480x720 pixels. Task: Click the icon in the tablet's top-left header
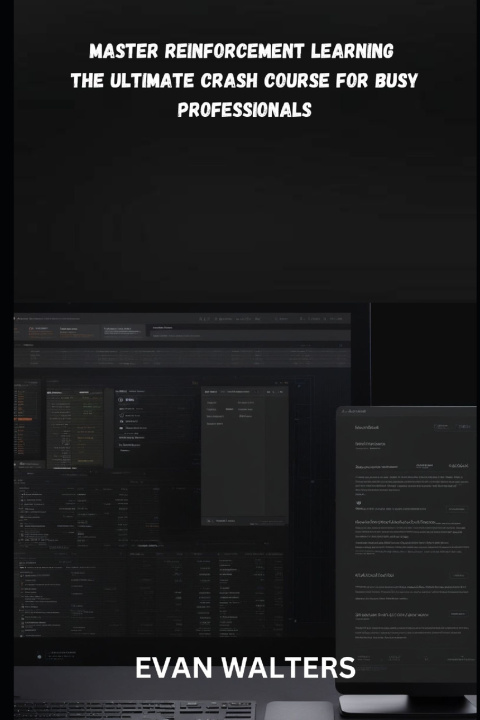coord(344,411)
